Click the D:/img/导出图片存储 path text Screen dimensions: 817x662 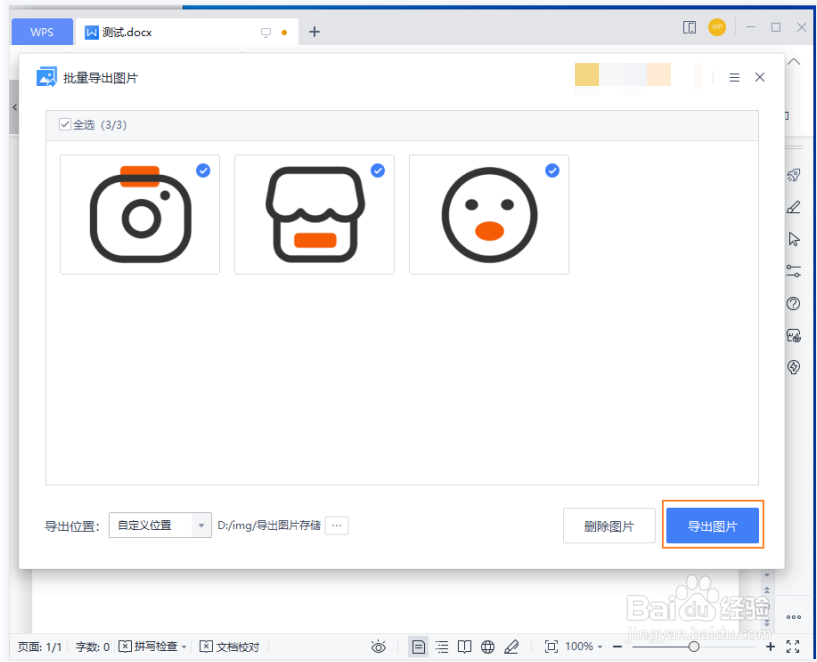click(x=269, y=525)
